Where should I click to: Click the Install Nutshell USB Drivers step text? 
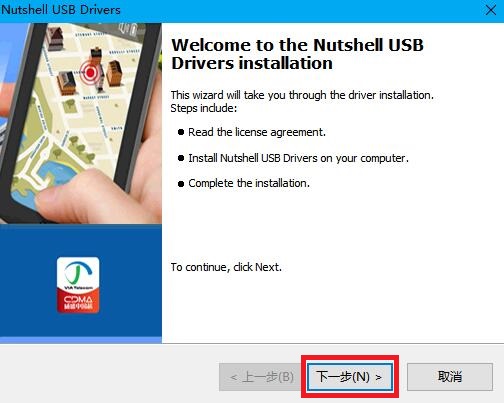coord(299,158)
